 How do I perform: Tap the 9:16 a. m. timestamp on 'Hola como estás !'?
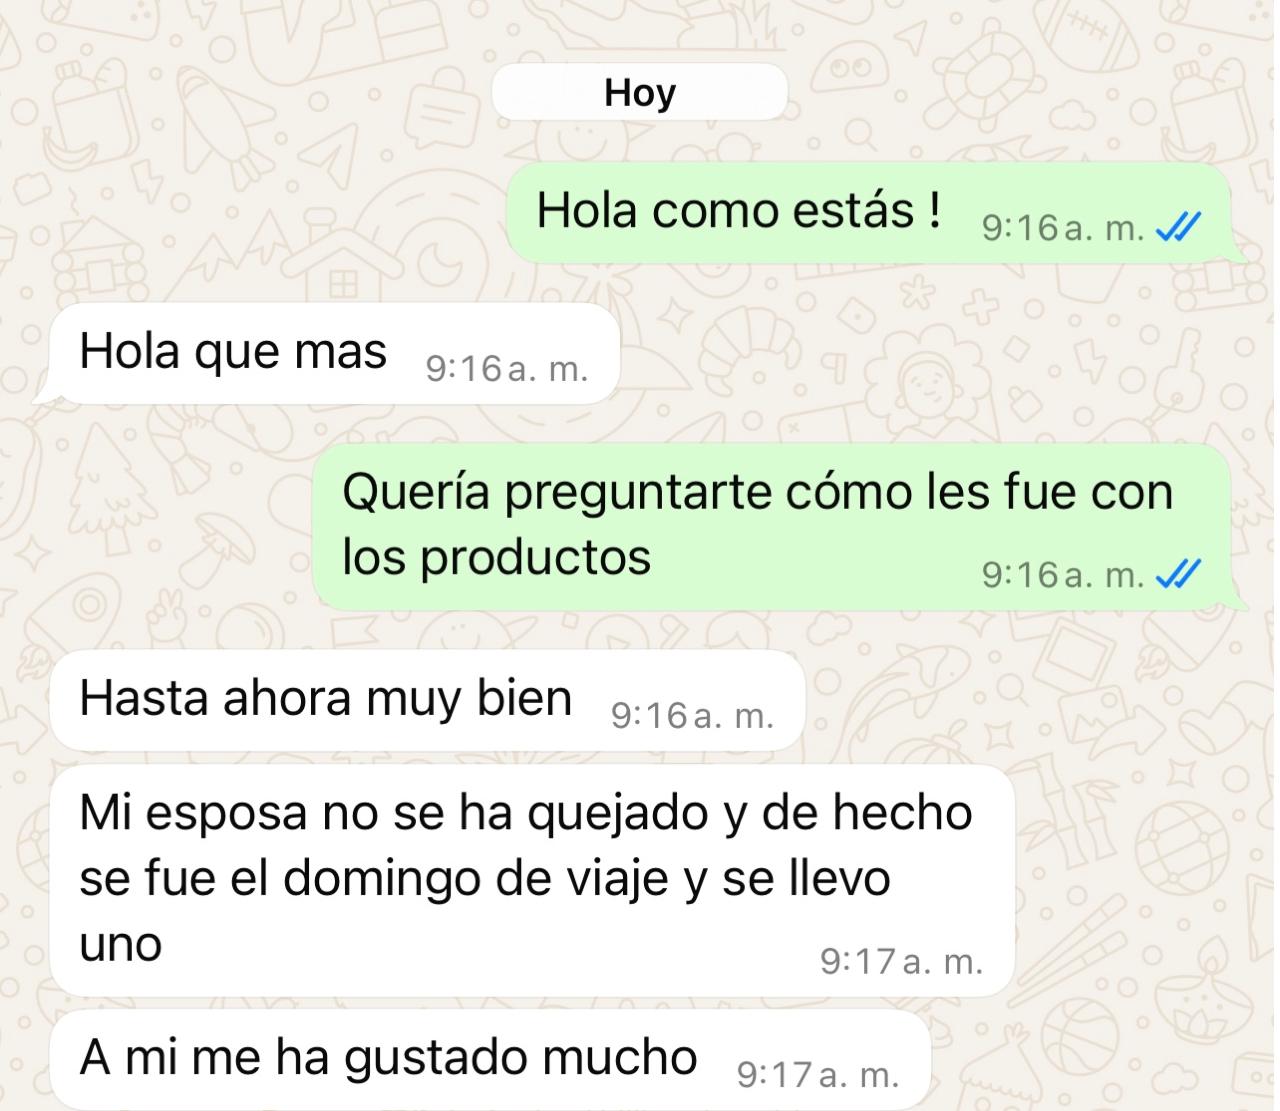click(1063, 229)
